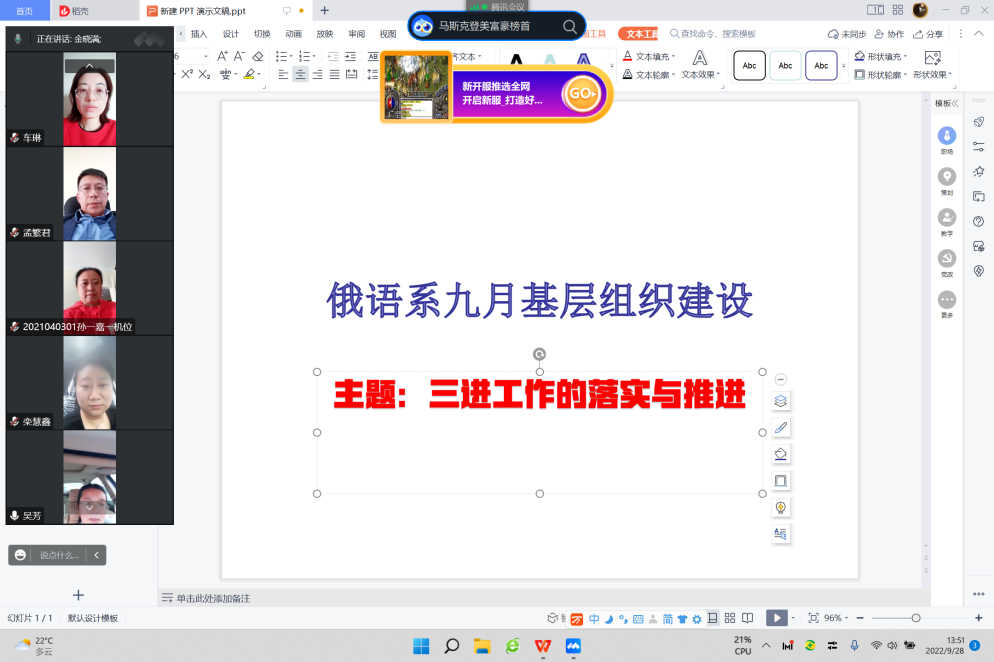Image resolution: width=994 pixels, height=662 pixels.
Task: Collapse the 模板 panel with the chevrons
Action: [x=956, y=103]
